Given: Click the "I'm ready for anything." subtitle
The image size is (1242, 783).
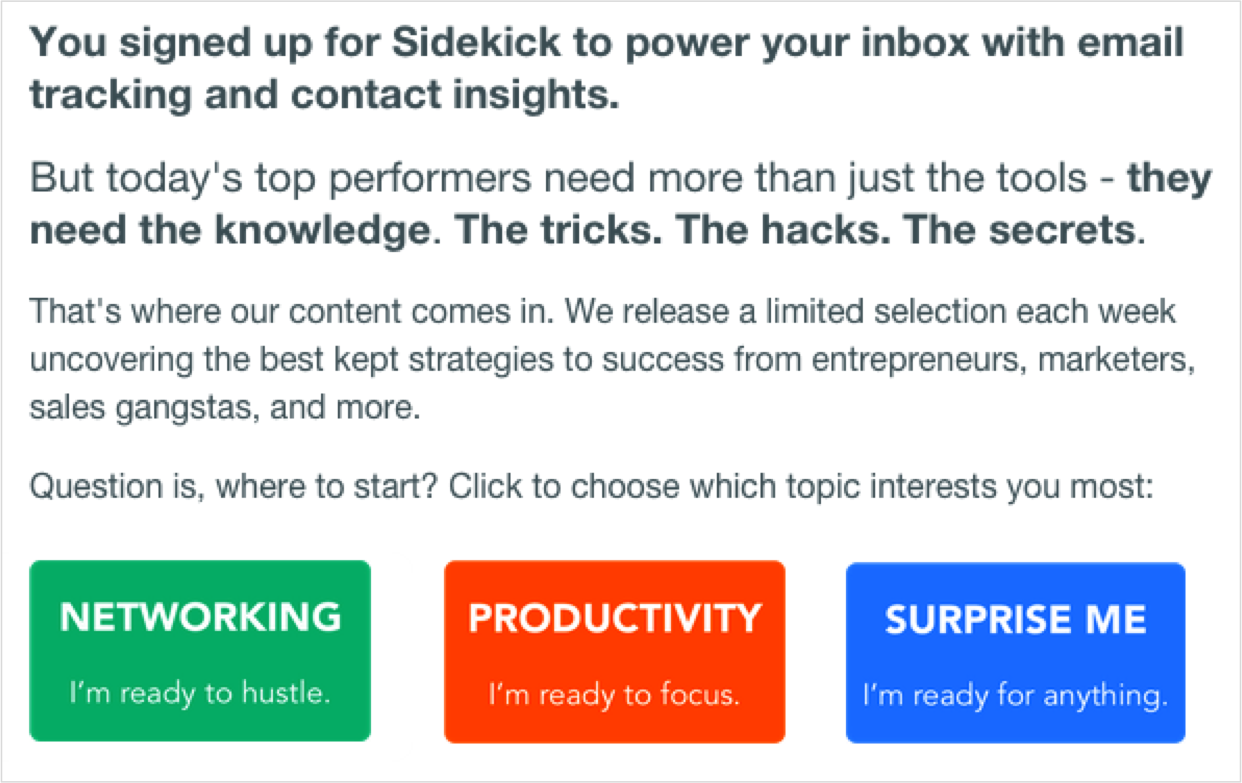Looking at the screenshot, I should click(x=1015, y=695).
